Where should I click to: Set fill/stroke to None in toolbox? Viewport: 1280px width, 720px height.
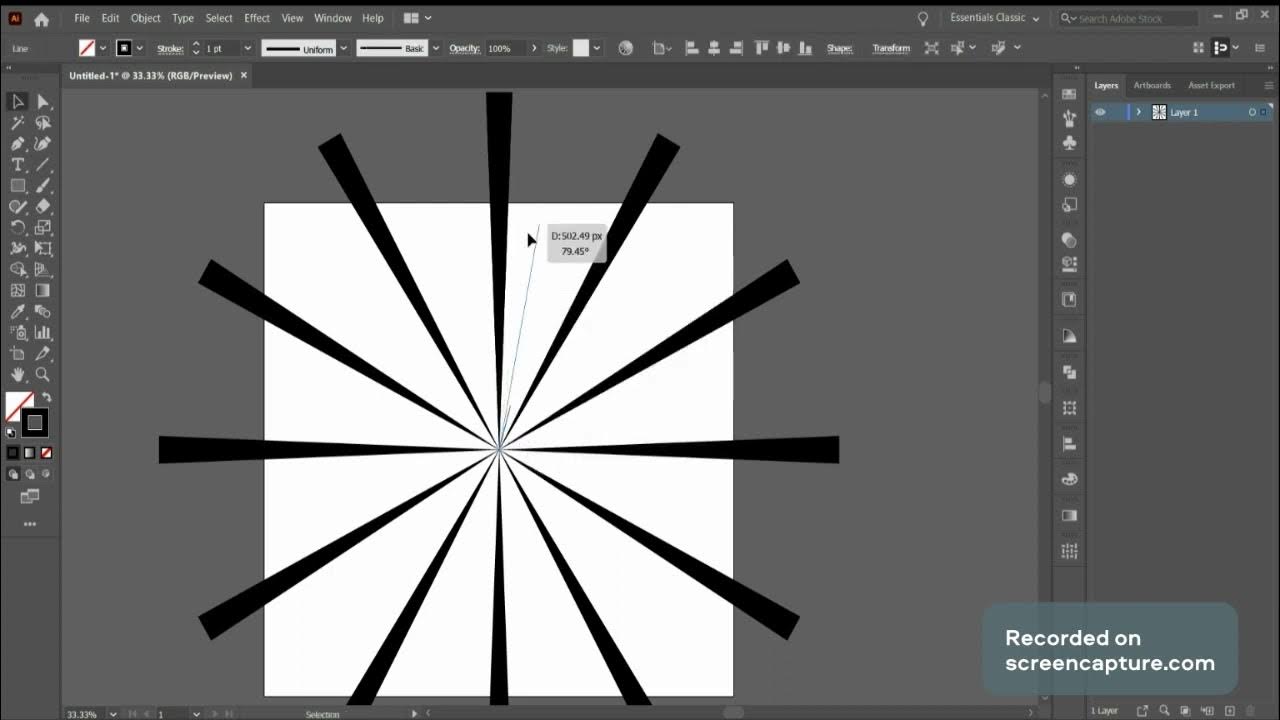click(x=44, y=453)
